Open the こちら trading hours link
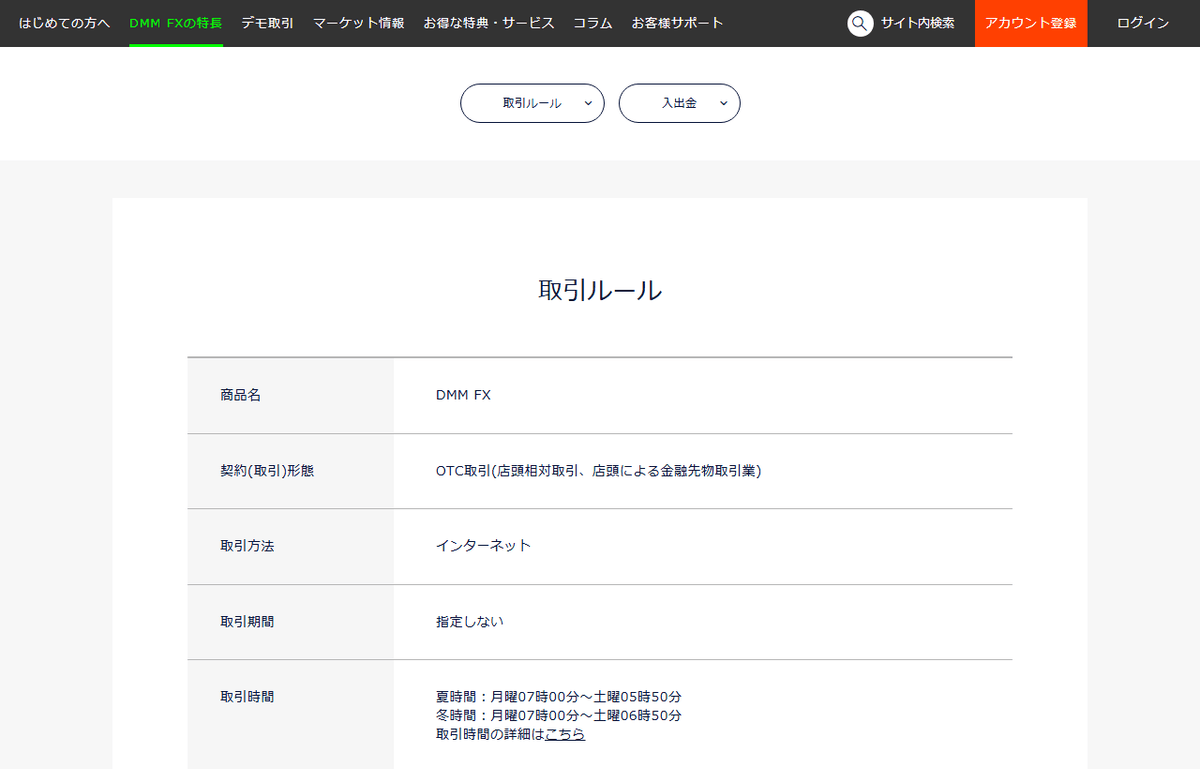The image size is (1200, 769). click(x=565, y=734)
